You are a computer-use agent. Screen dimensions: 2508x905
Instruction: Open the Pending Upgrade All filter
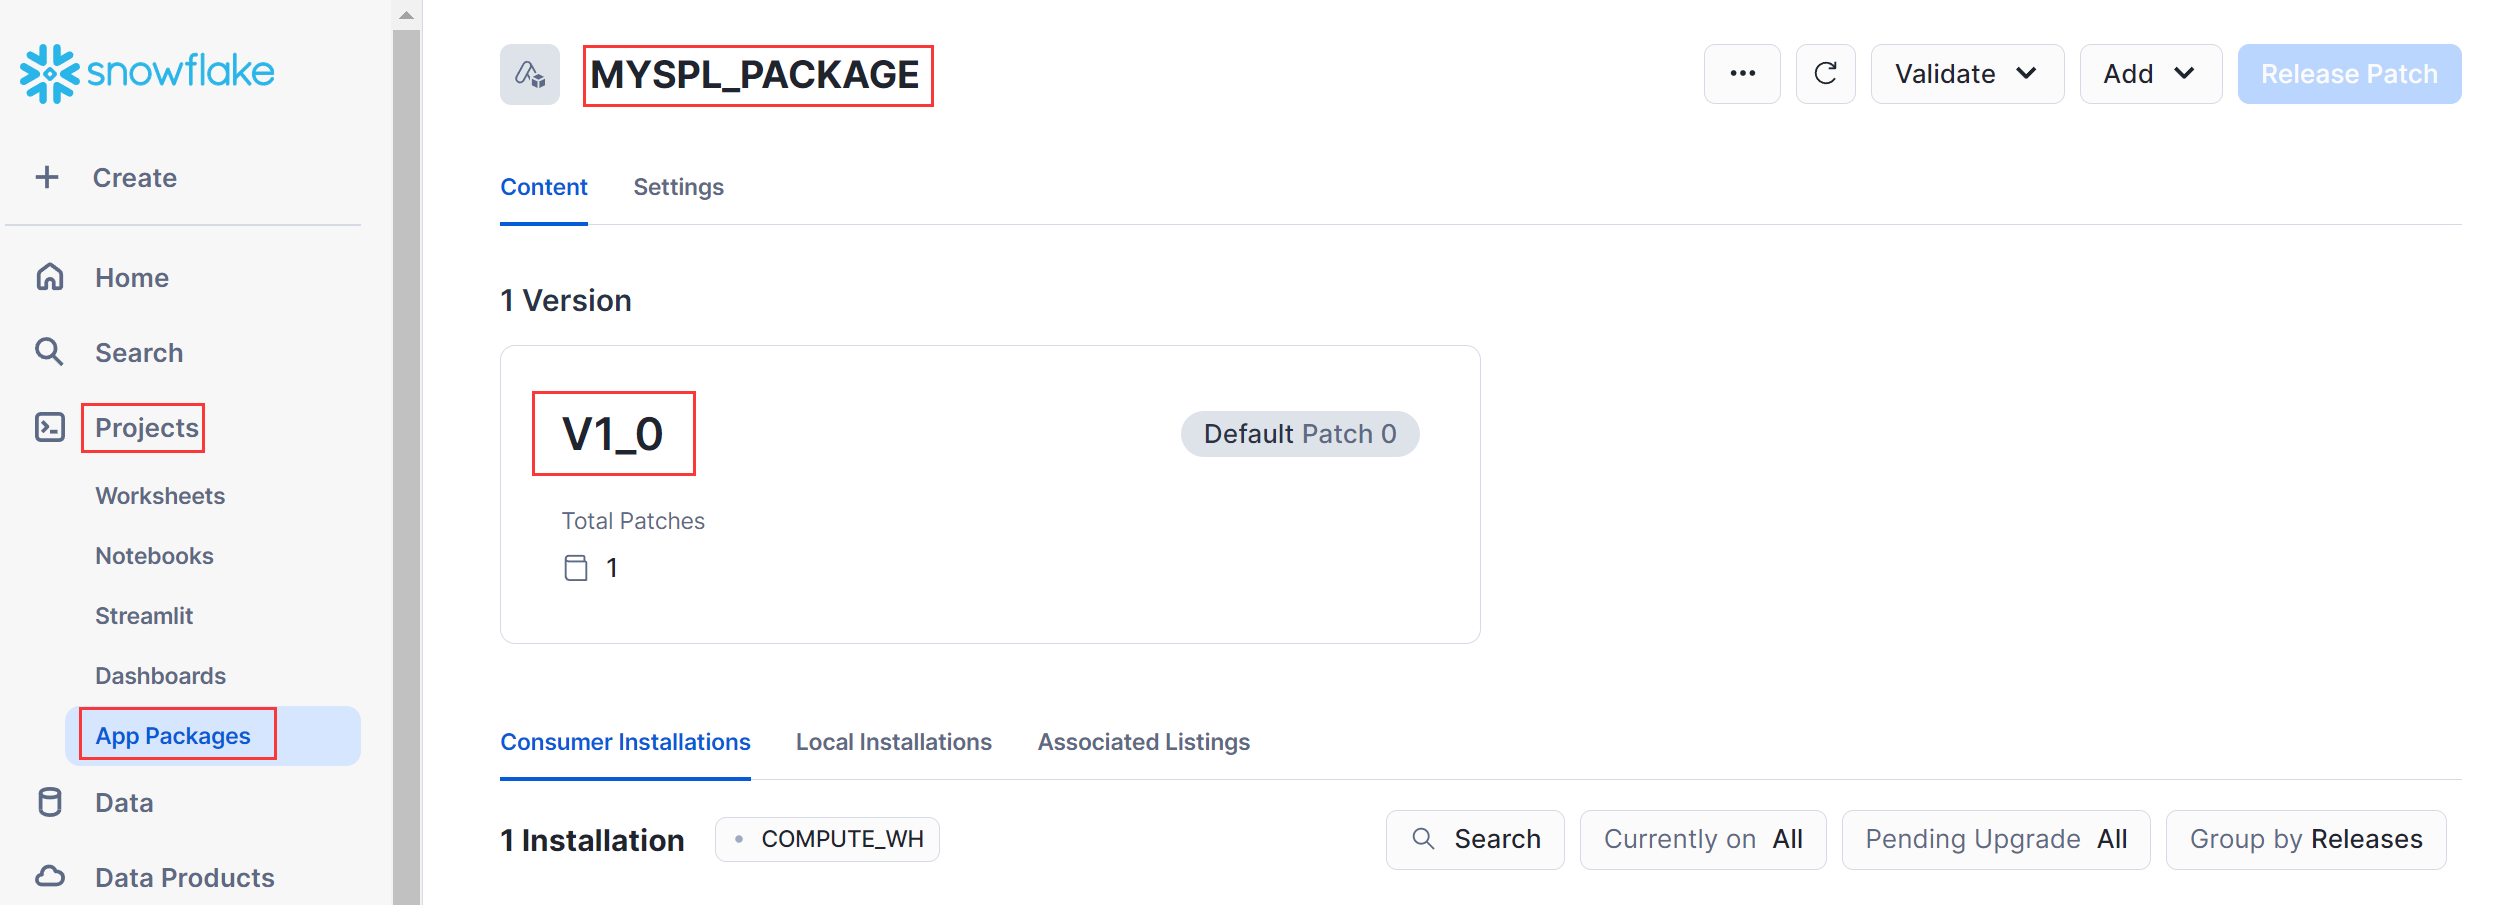pos(1995,839)
